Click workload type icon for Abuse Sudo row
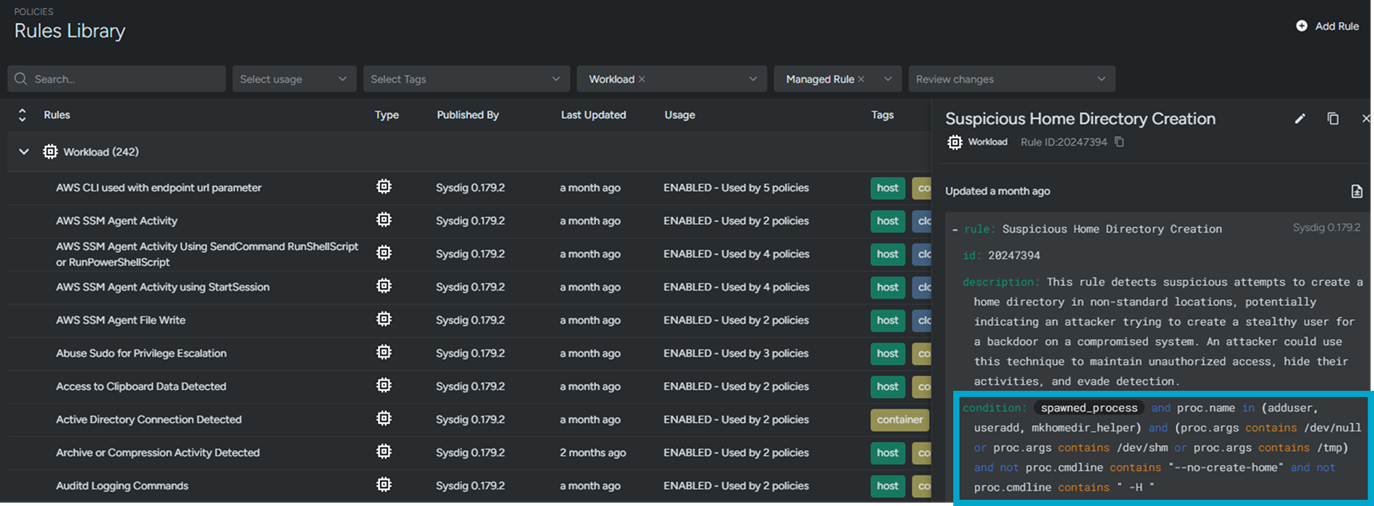Viewport: 1374px width, 506px height. pyautogui.click(x=383, y=353)
